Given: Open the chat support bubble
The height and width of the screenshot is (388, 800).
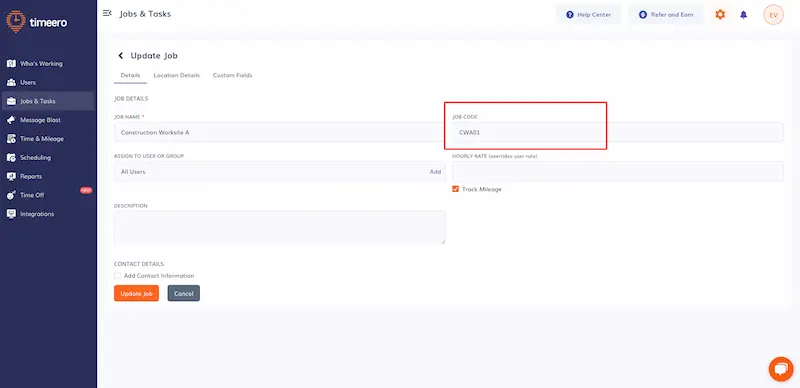Looking at the screenshot, I should tap(781, 369).
